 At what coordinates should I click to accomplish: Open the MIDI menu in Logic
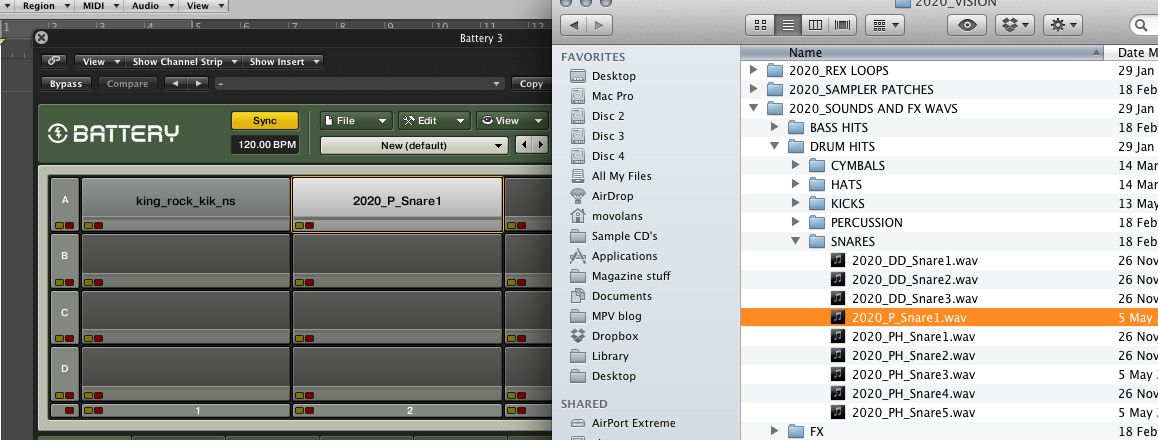[99, 6]
